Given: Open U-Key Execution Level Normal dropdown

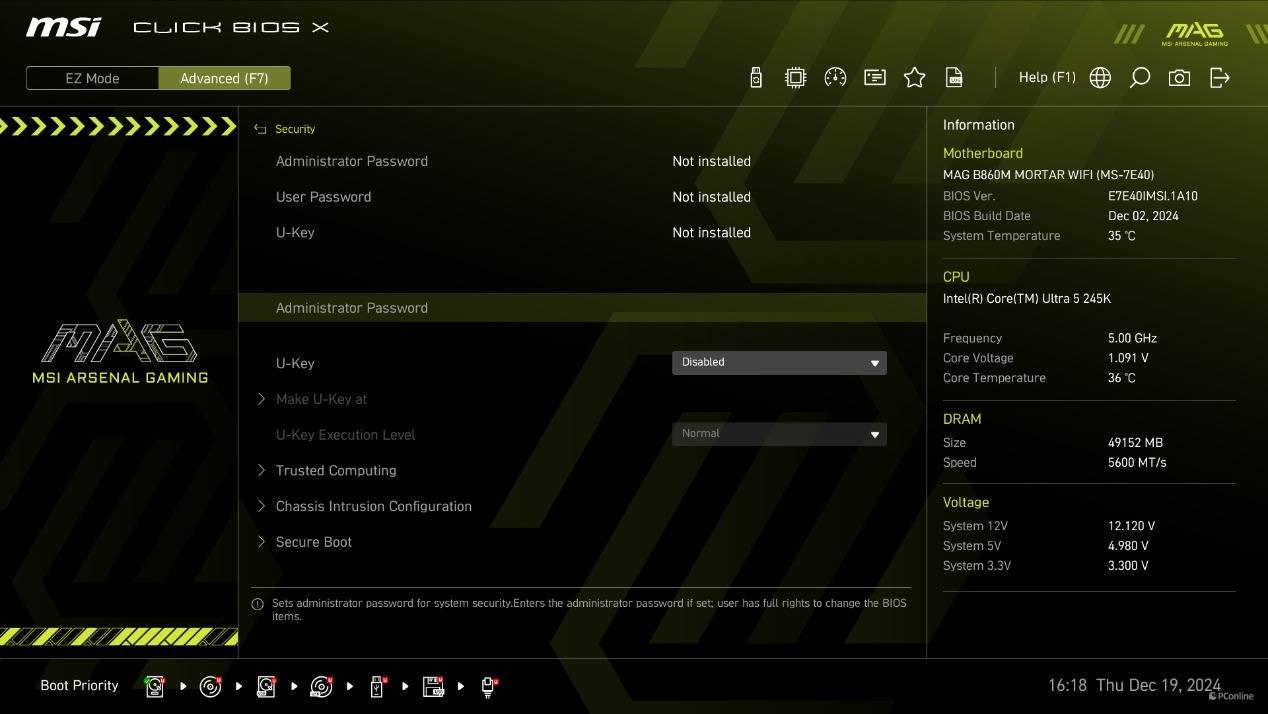Looking at the screenshot, I should [x=779, y=433].
